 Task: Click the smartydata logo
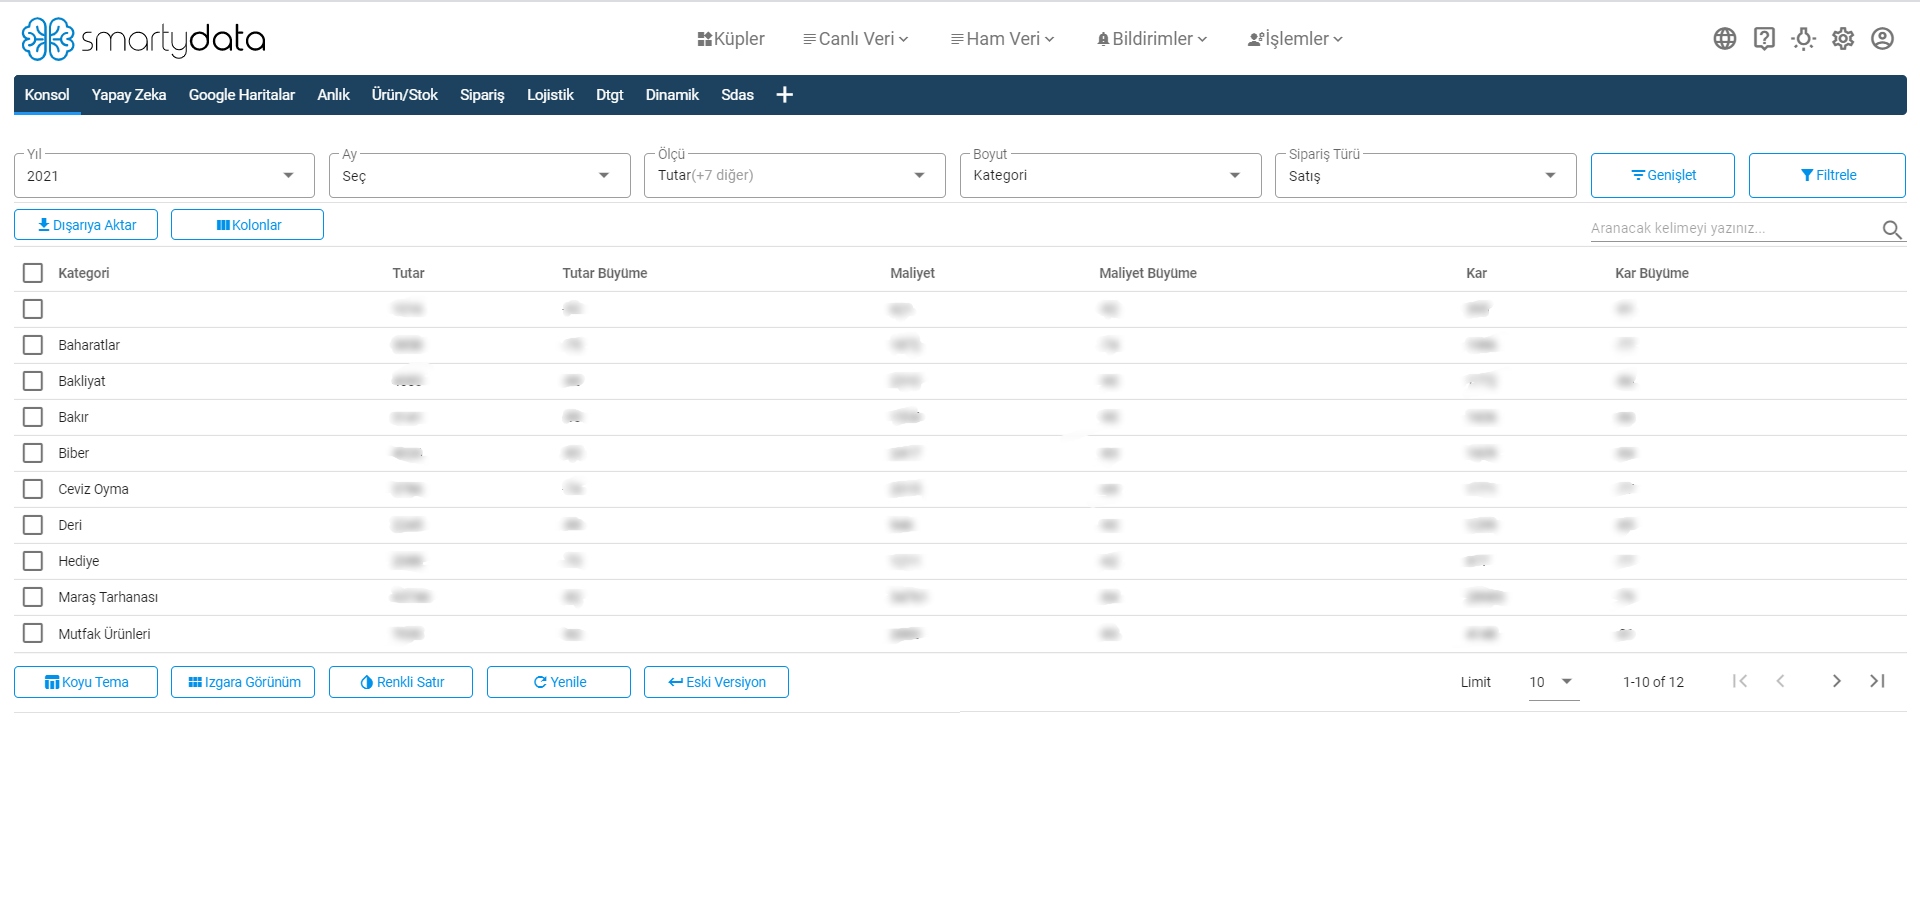pos(143,39)
